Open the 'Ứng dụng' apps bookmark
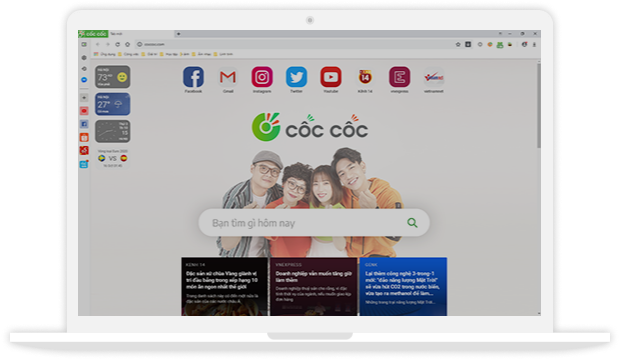This screenshot has width=620, height=360. (x=105, y=54)
